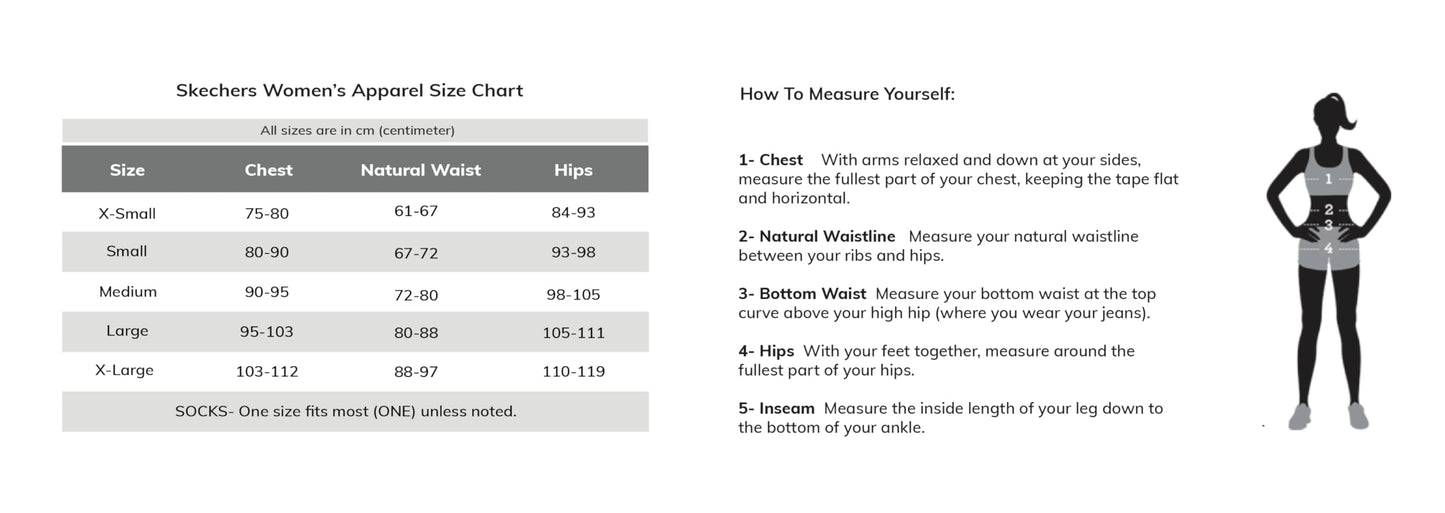Click the Small natural waist value 67-72
This screenshot has height=513, width=1445.
pyautogui.click(x=416, y=253)
